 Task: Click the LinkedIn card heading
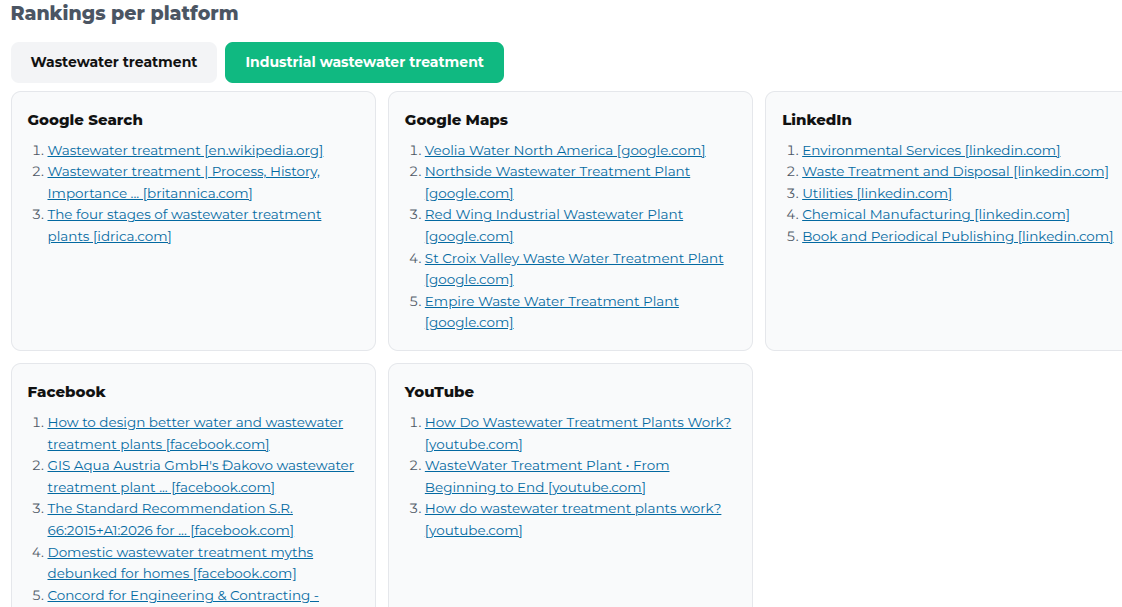point(816,120)
